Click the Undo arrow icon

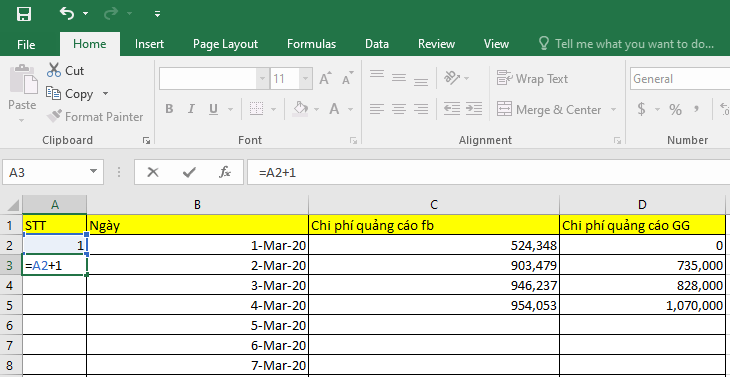[67, 13]
